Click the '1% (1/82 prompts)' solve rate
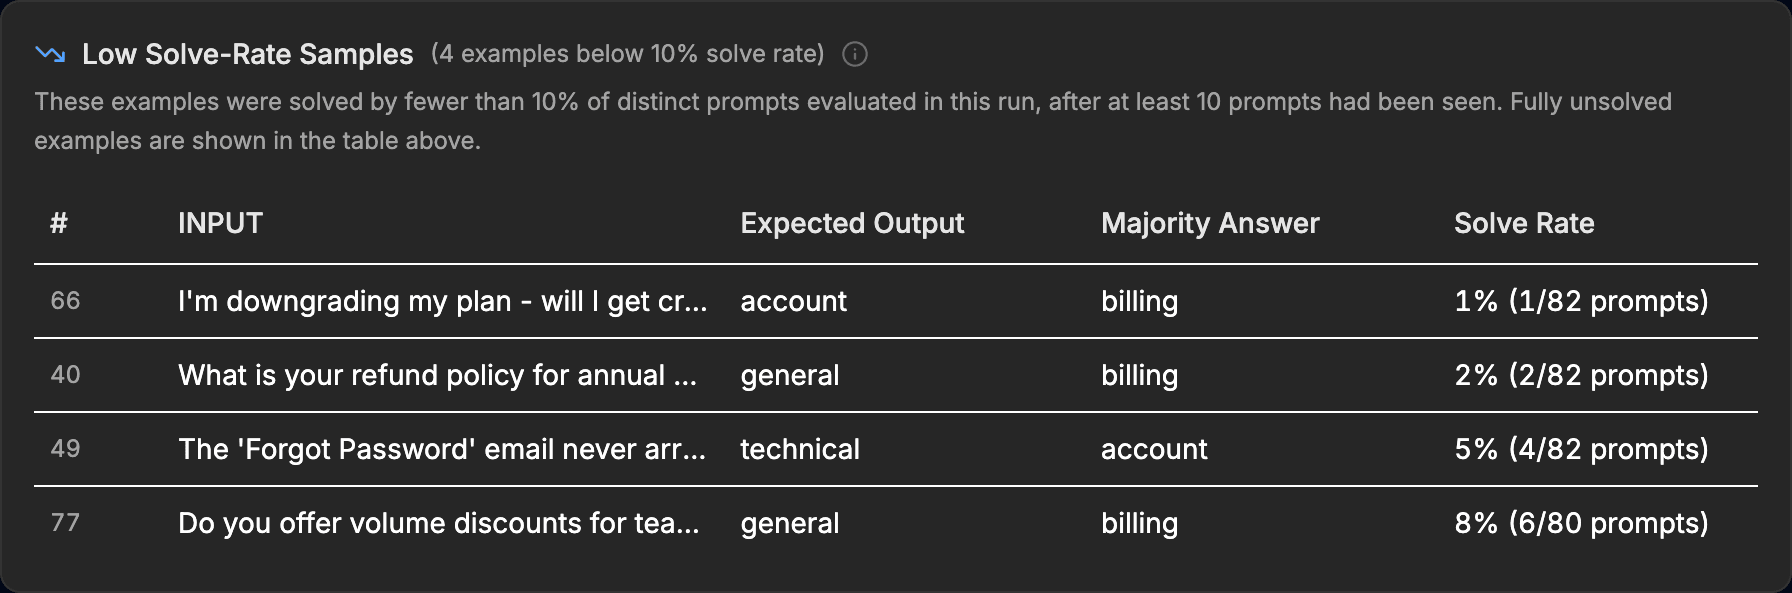Viewport: 1792px width, 593px height. click(x=1580, y=301)
